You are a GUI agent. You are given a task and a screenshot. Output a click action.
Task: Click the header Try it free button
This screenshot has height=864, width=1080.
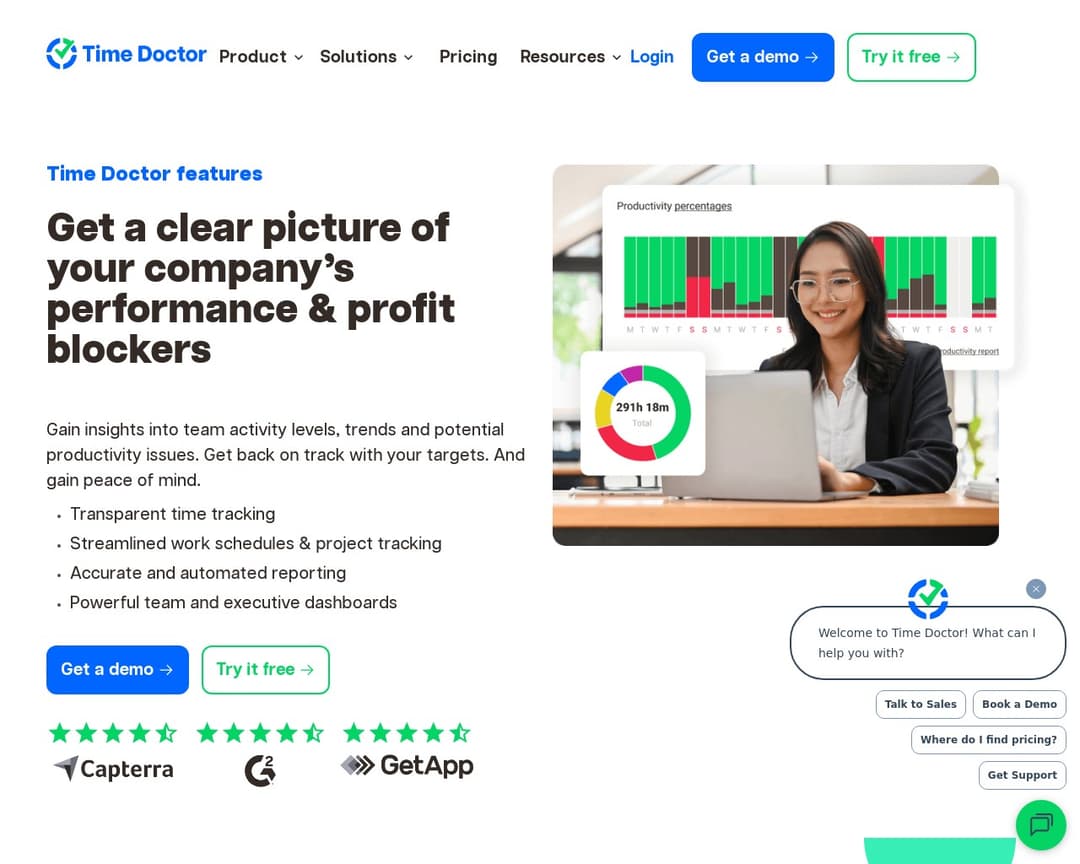911,57
